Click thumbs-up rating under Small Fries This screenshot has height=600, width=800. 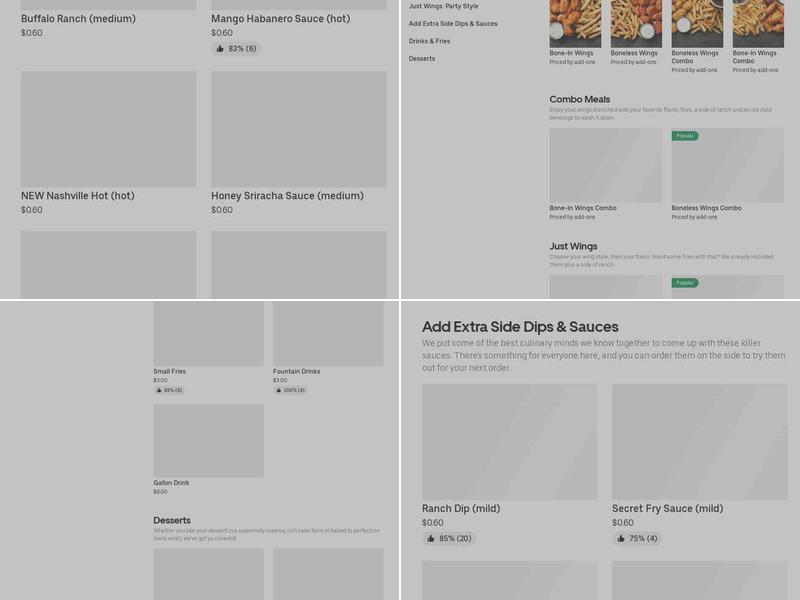point(168,390)
